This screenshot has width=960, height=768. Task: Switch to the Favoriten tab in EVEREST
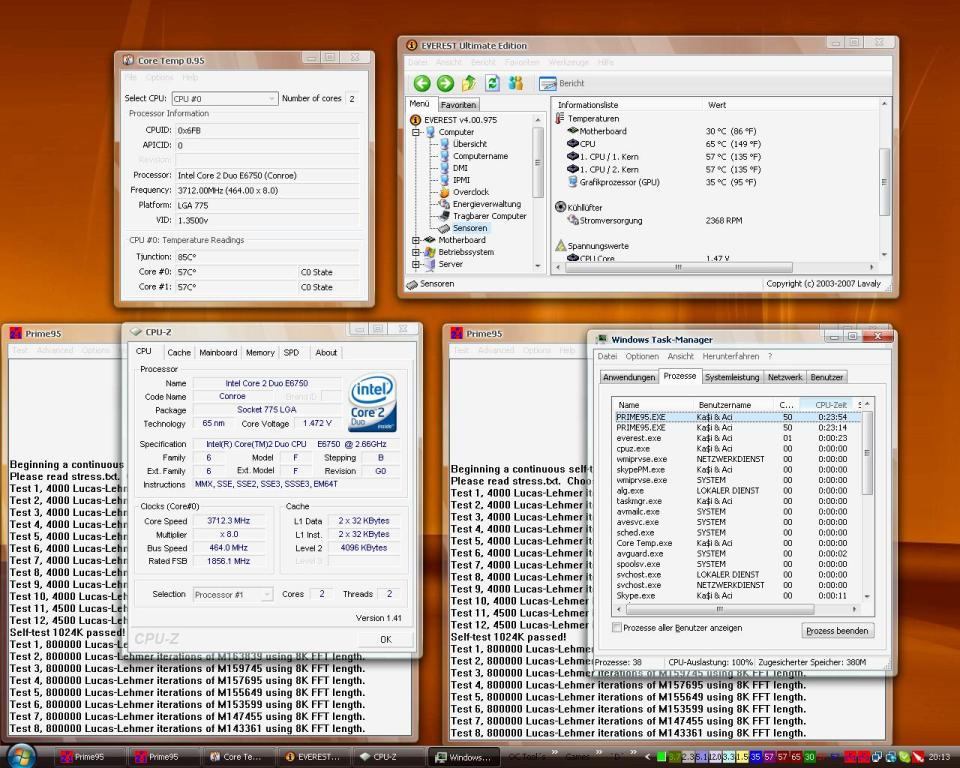click(458, 105)
